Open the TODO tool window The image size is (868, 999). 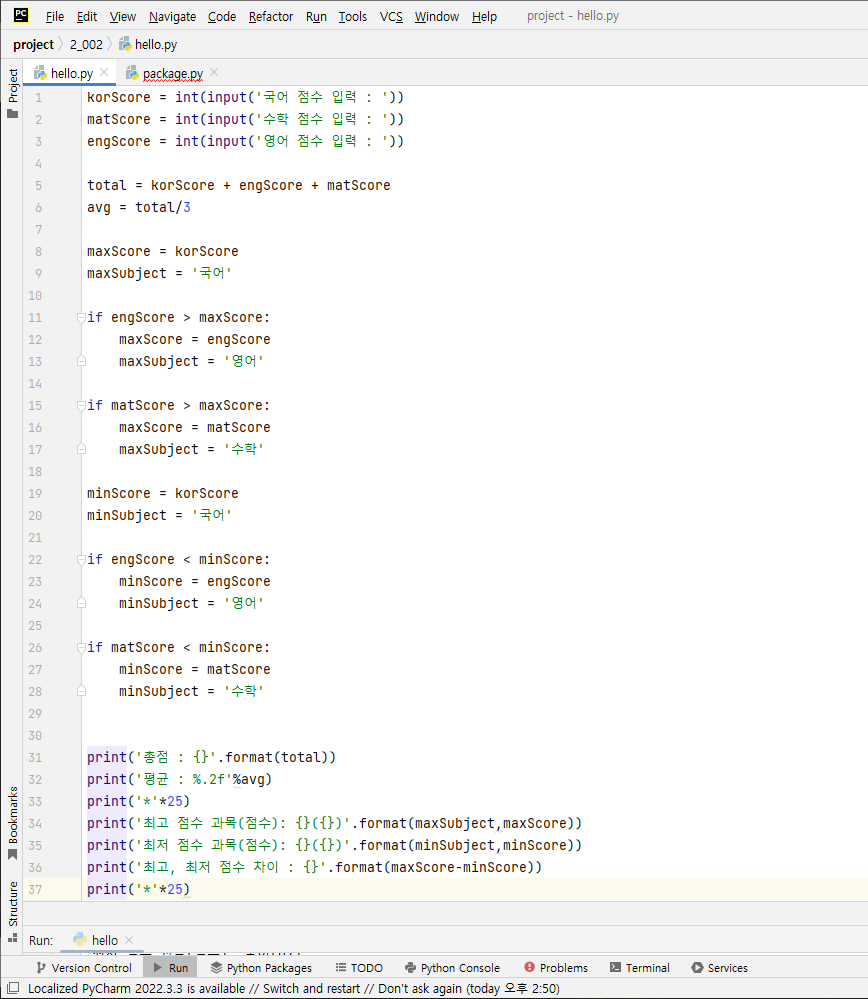click(359, 968)
